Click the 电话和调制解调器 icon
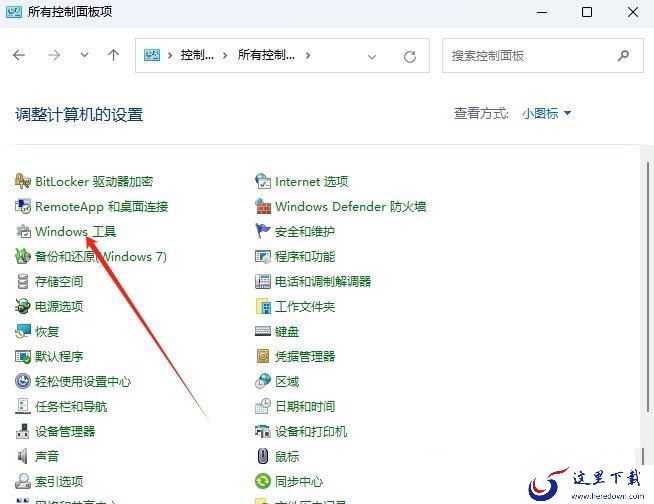The image size is (654, 504). (x=263, y=282)
